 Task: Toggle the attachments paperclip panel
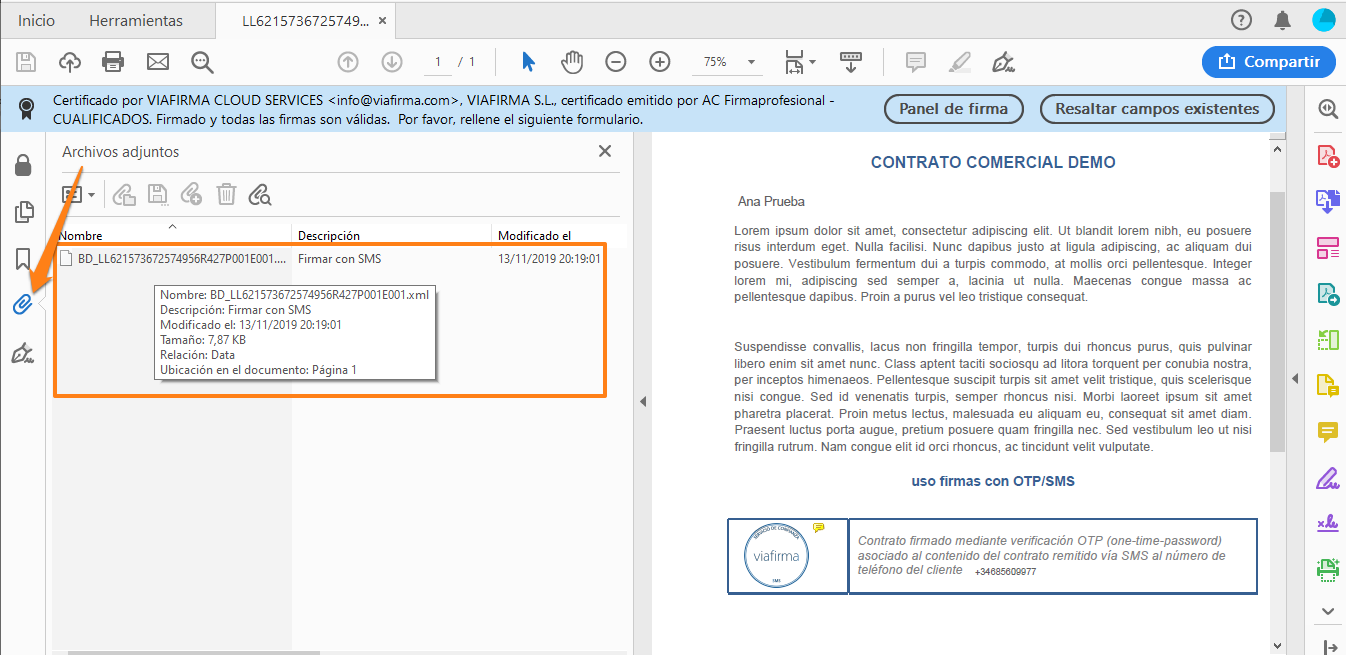[x=23, y=305]
